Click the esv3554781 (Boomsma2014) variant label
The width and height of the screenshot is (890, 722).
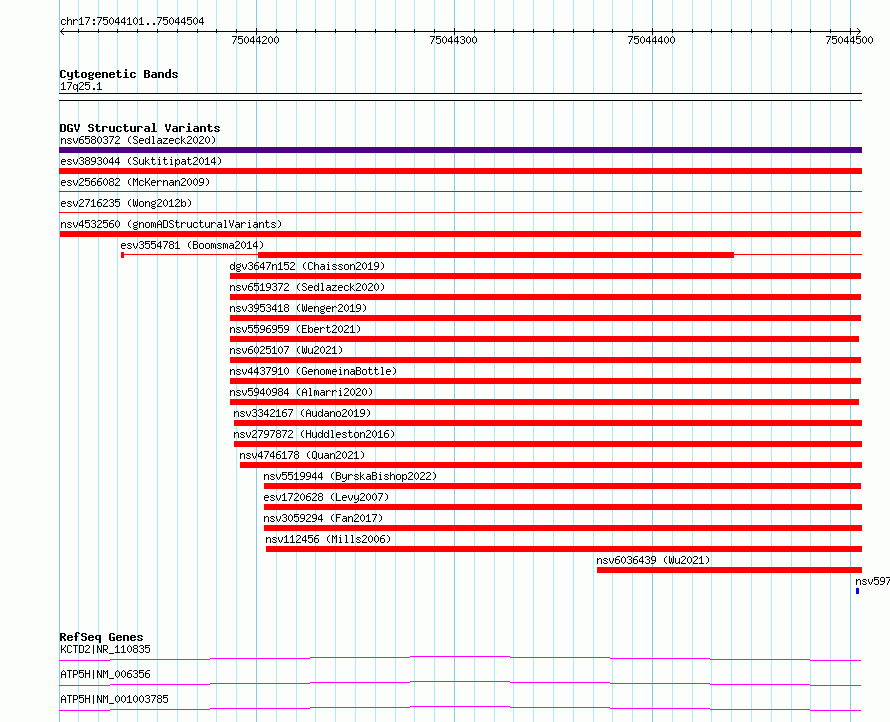[192, 245]
